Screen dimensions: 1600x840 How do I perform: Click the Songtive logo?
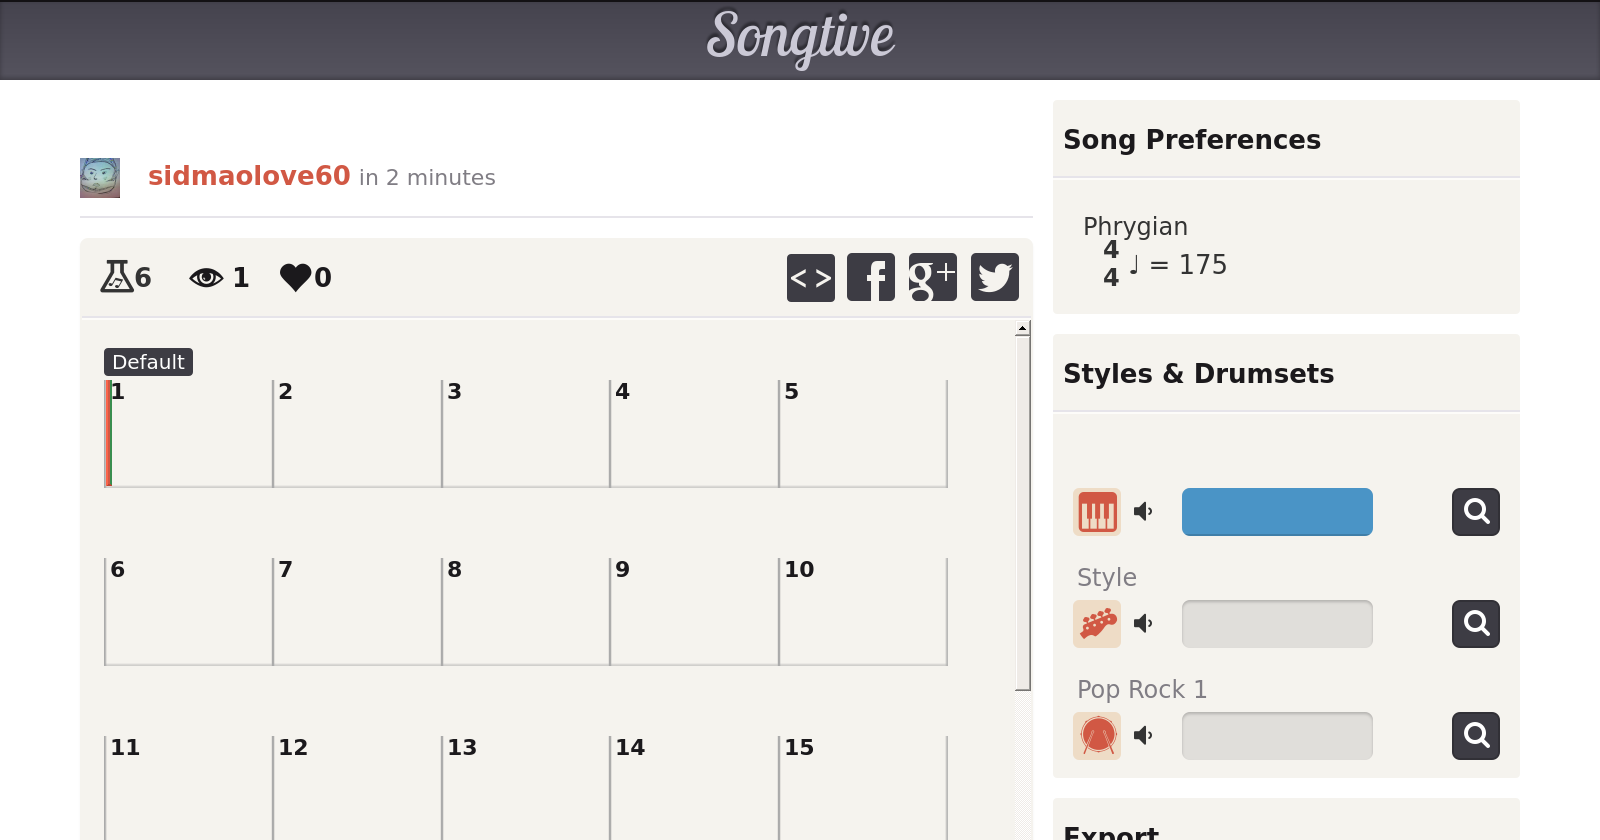tap(800, 38)
